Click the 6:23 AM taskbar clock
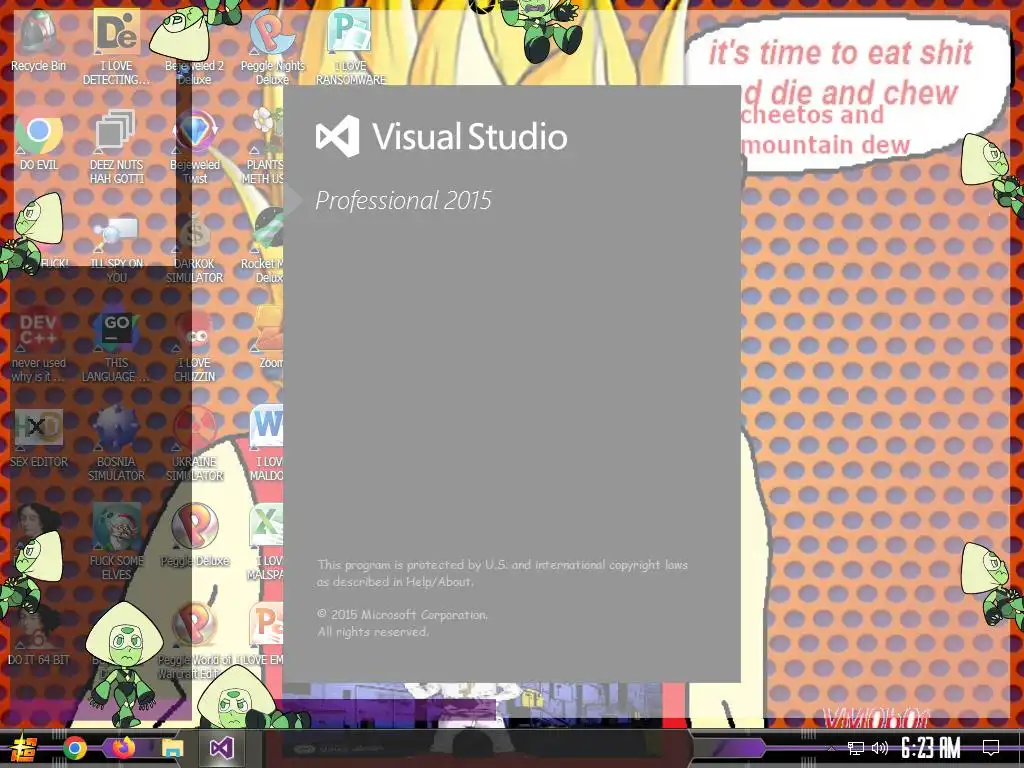1024x768 pixels. click(x=931, y=748)
